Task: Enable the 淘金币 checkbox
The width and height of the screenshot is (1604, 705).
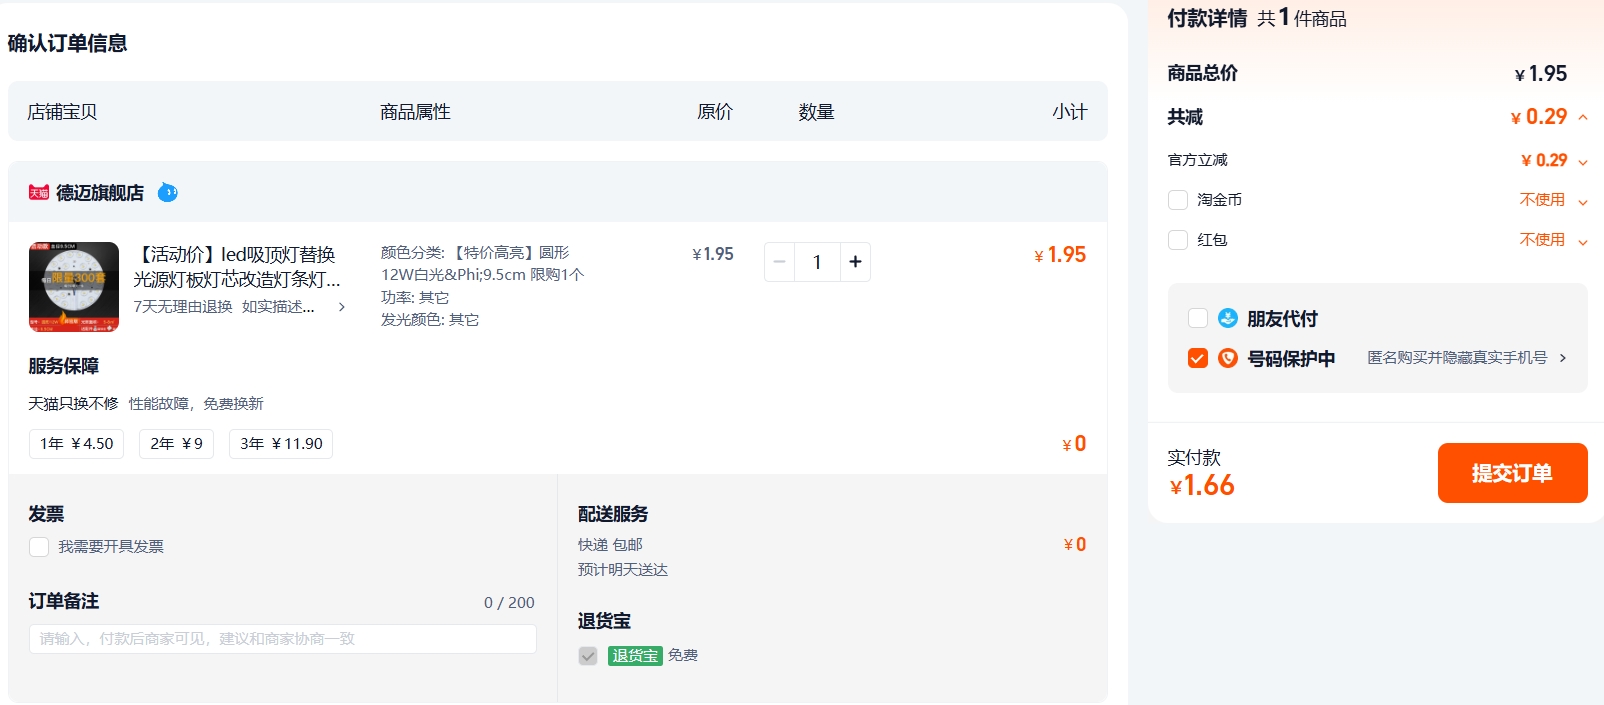Action: (x=1178, y=200)
